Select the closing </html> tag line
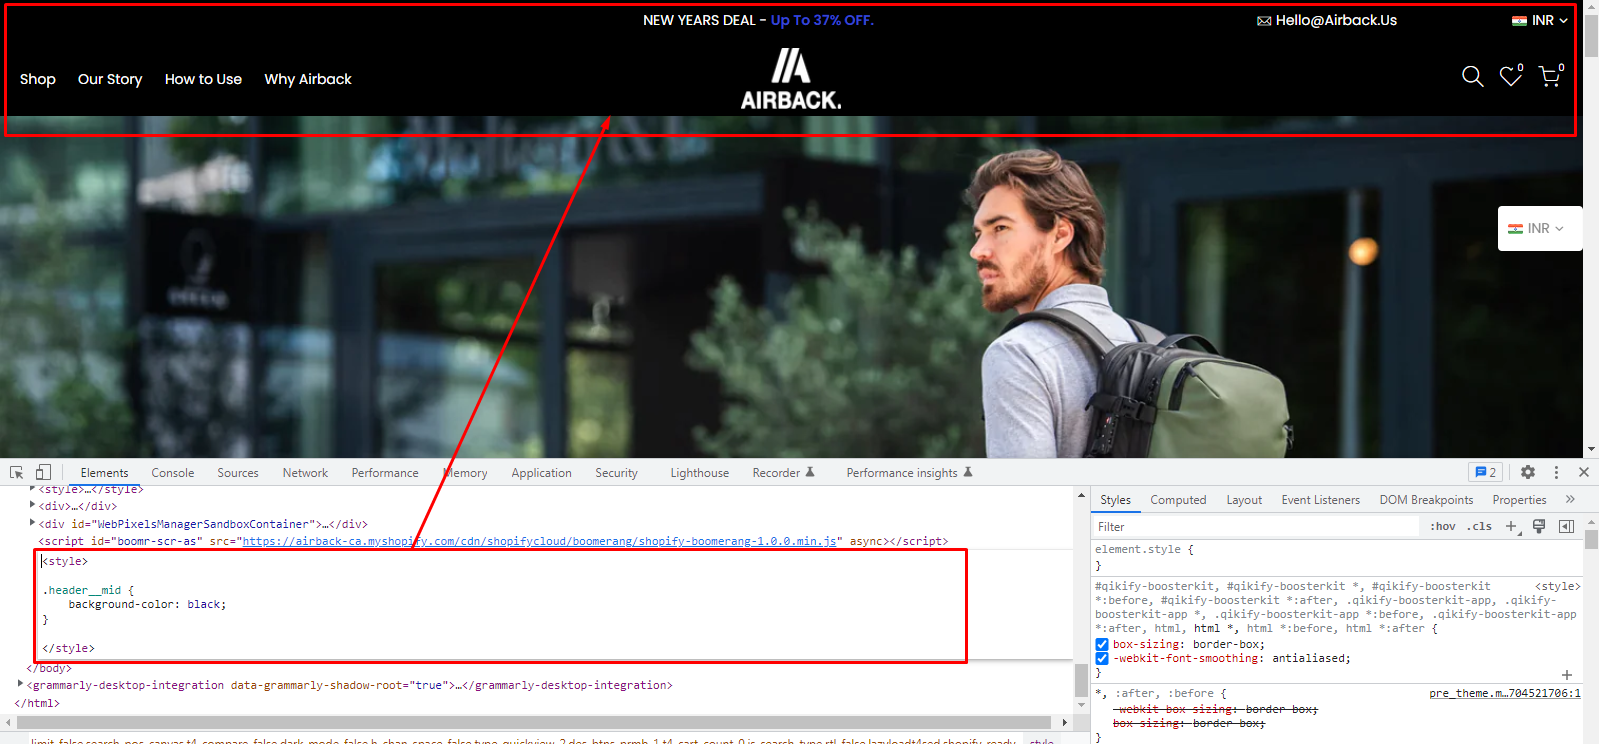This screenshot has height=744, width=1599. click(x=37, y=703)
